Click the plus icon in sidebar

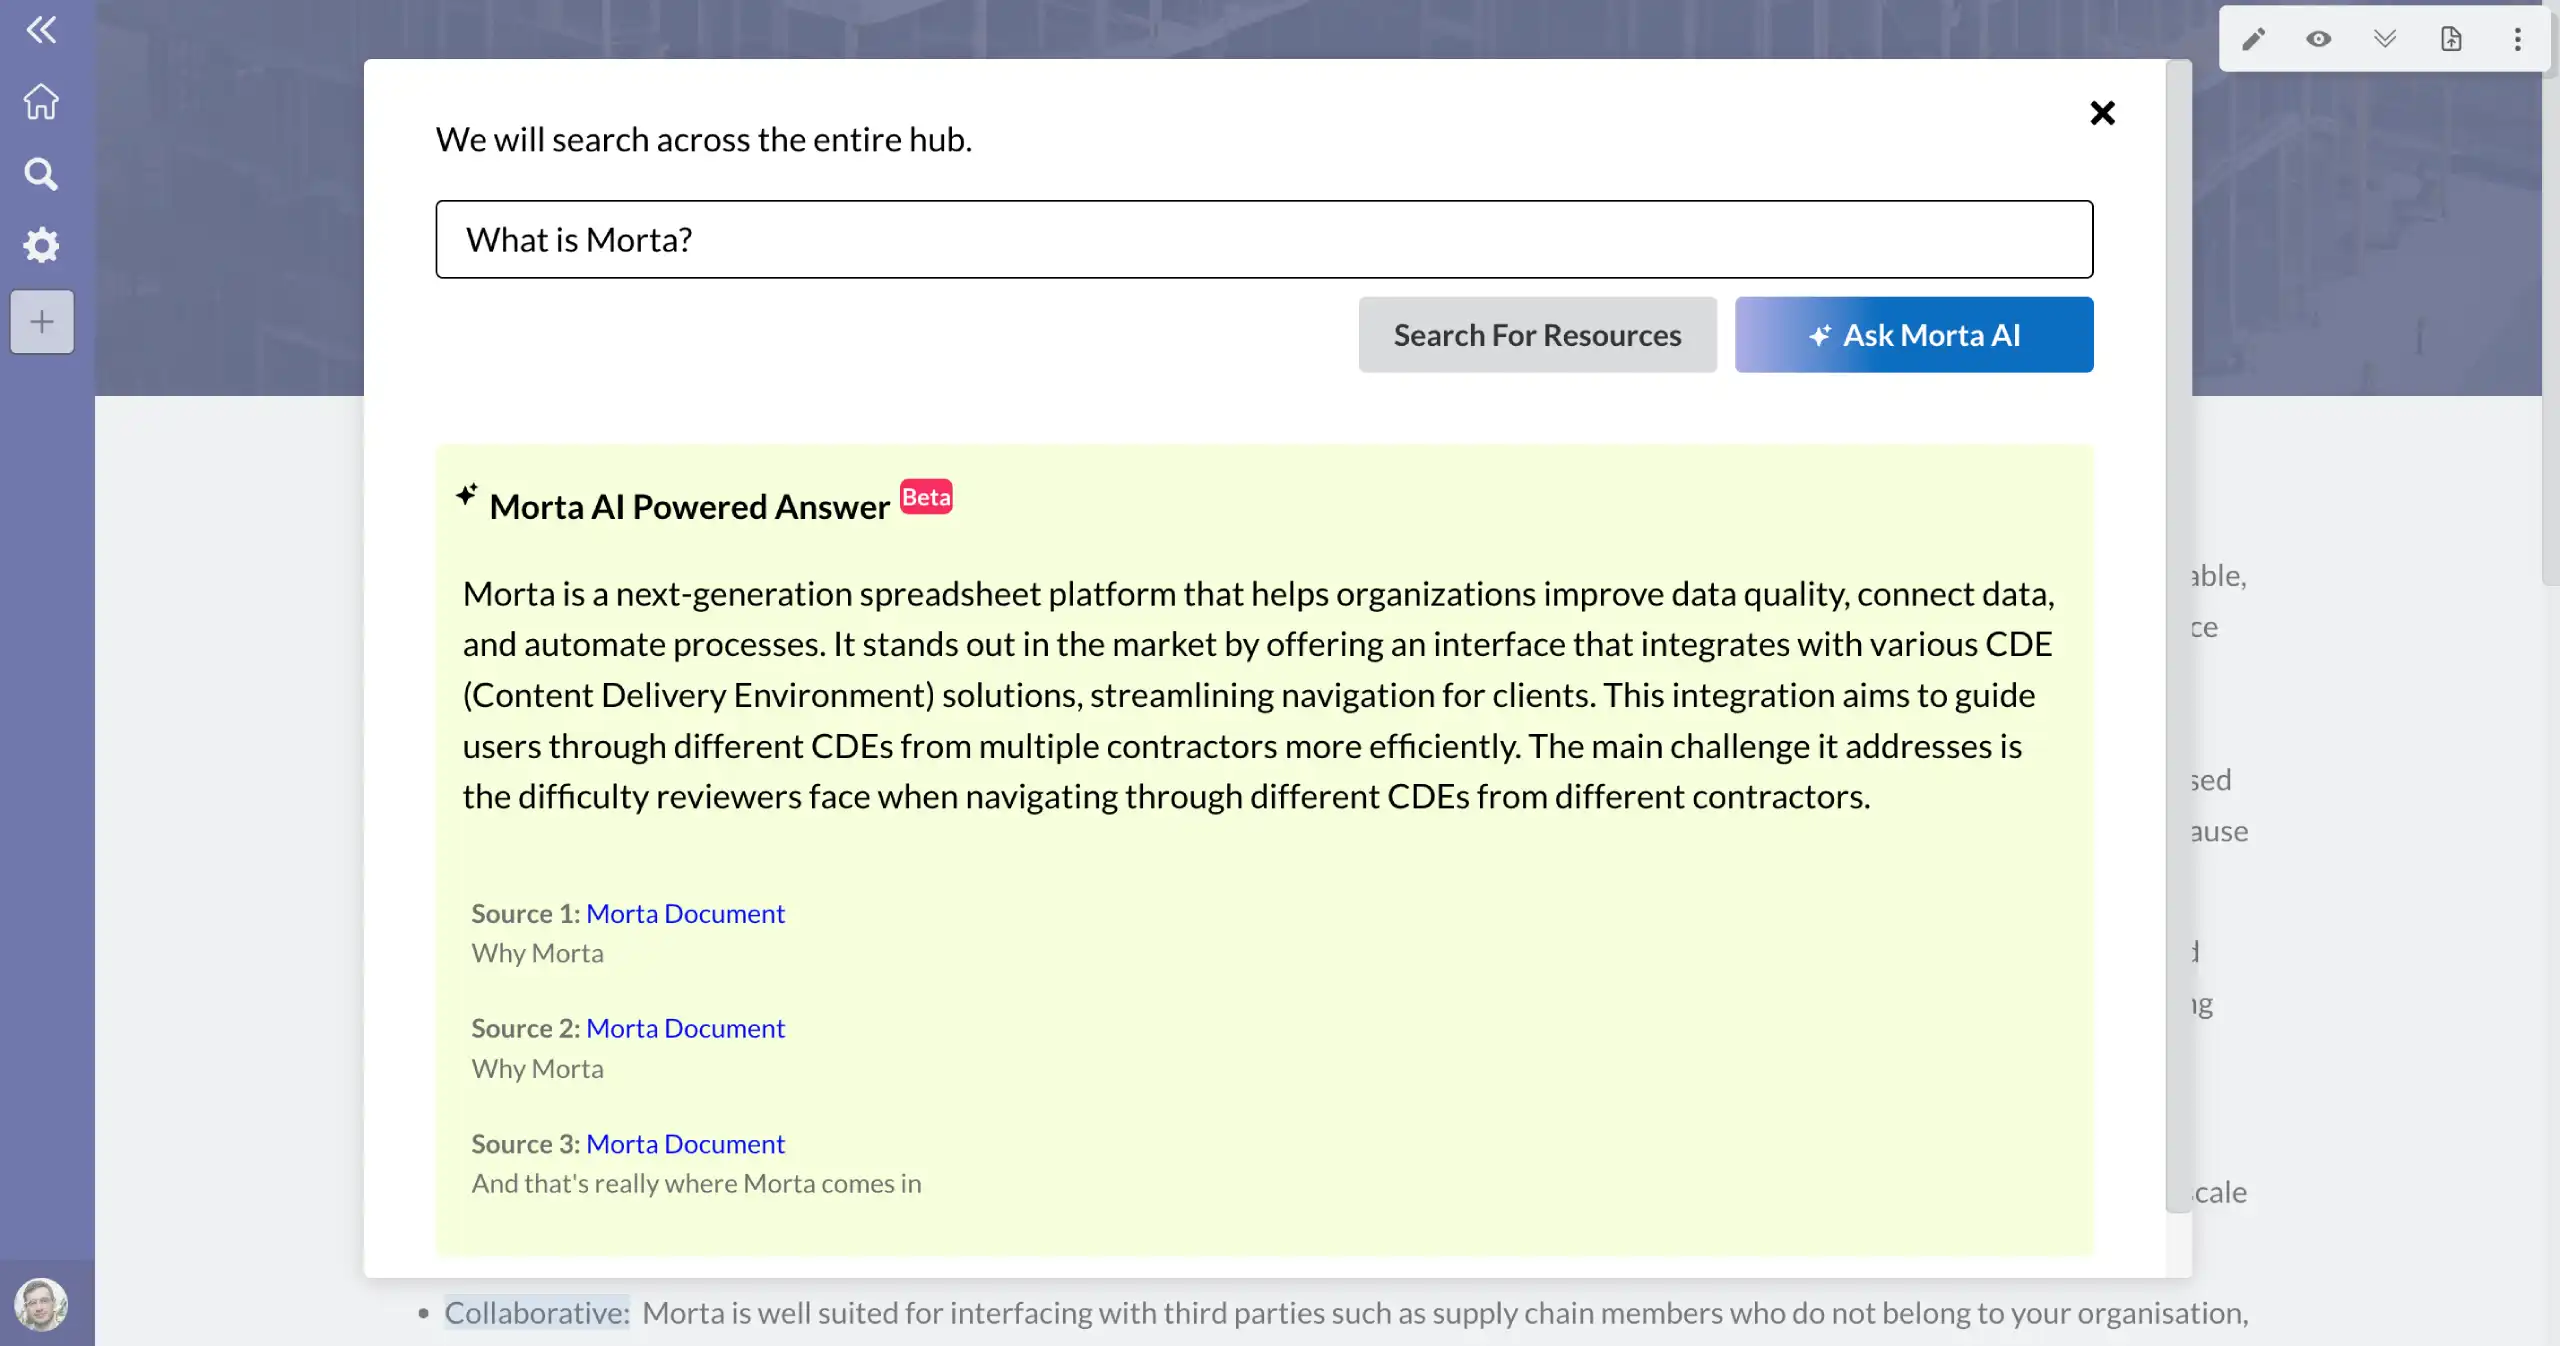click(42, 322)
